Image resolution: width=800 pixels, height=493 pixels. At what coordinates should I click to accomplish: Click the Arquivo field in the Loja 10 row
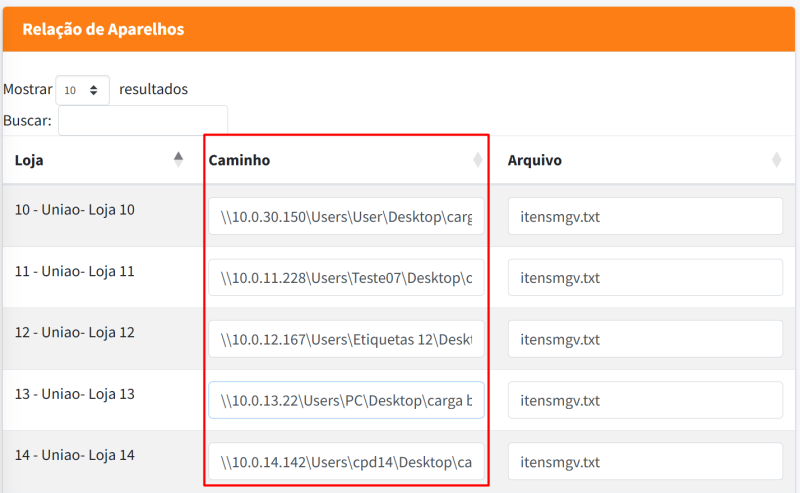(645, 216)
